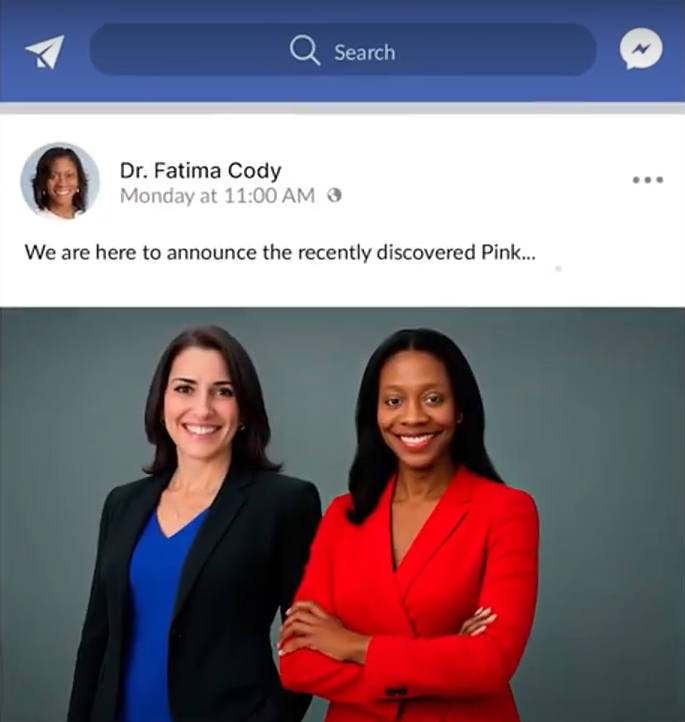Screen dimensions: 685x722
Task: Click the magnifying glass search icon
Action: click(304, 51)
